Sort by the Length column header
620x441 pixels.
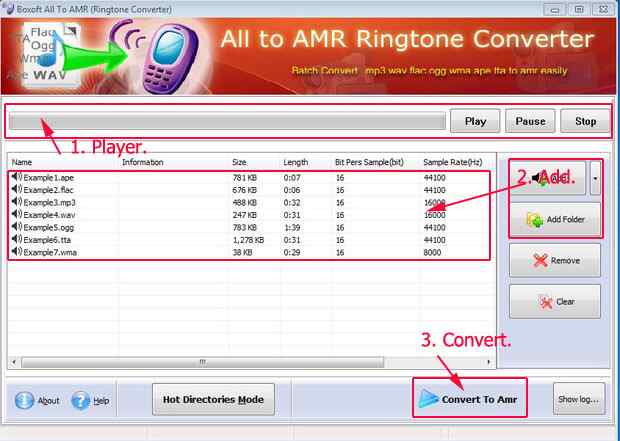[x=295, y=162]
